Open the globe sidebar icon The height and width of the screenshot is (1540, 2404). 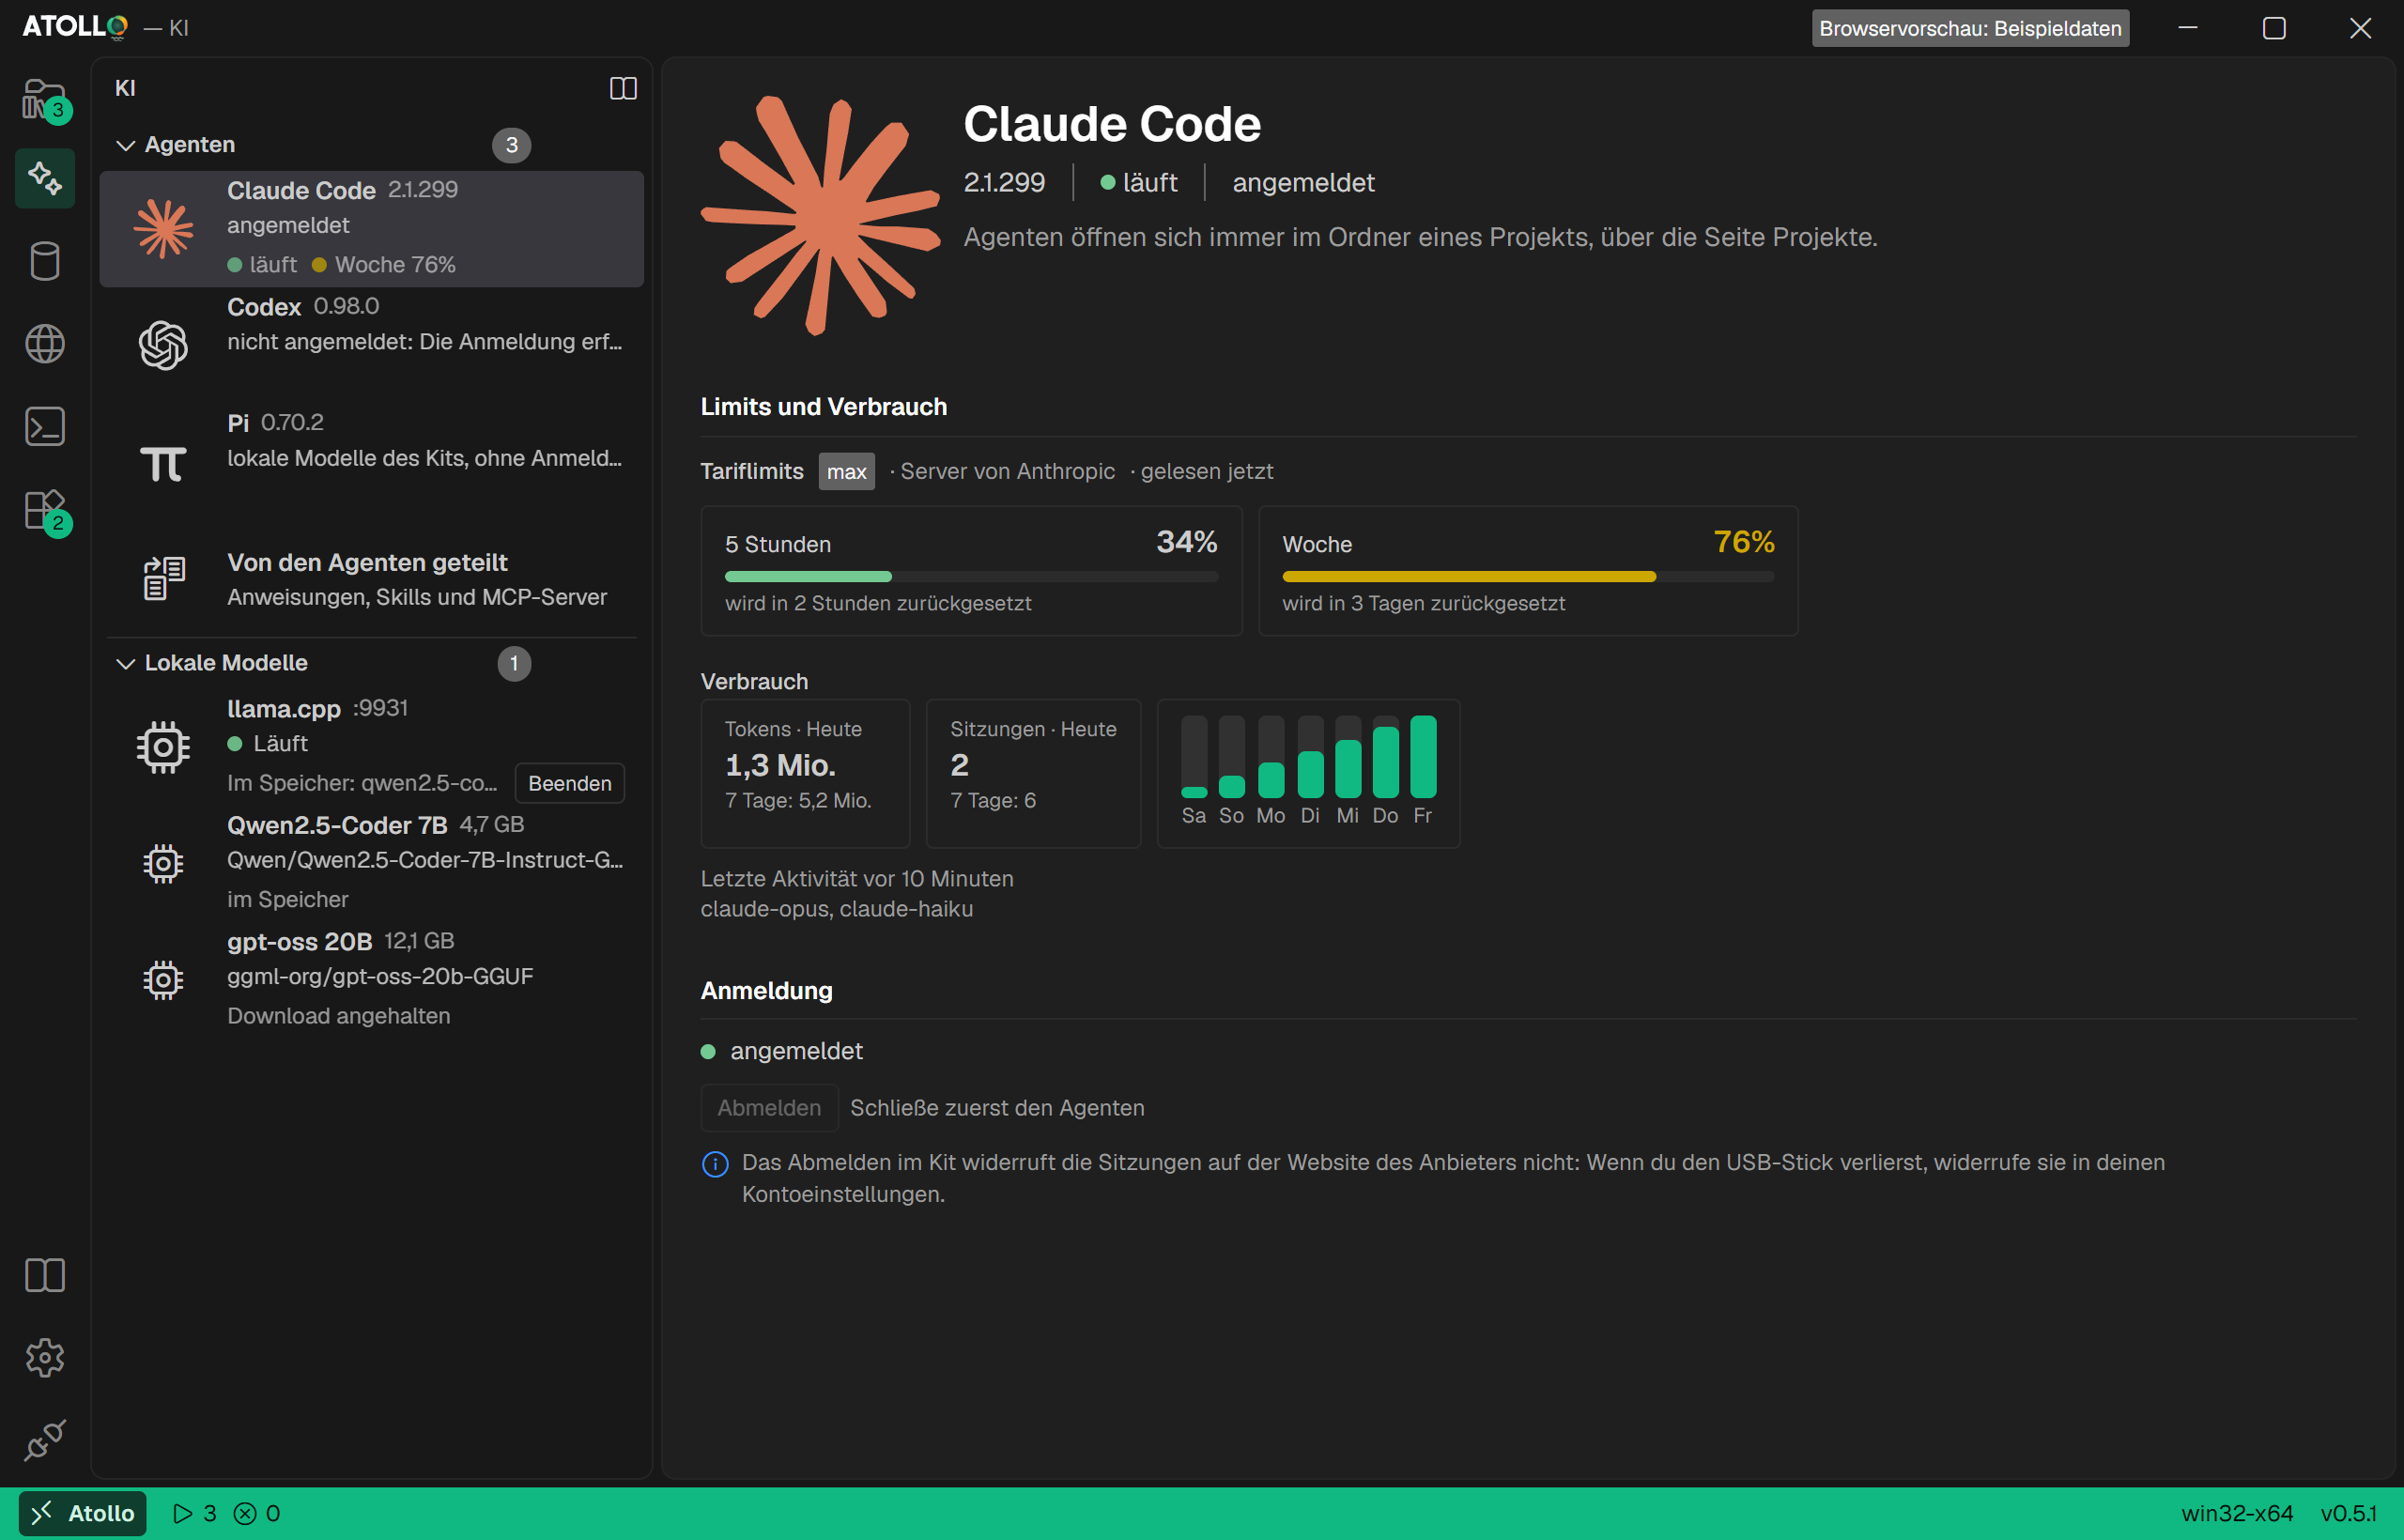coord(45,344)
